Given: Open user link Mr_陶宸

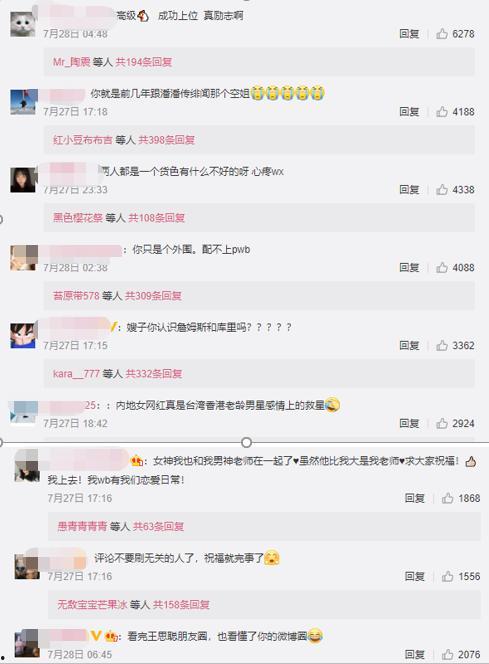Looking at the screenshot, I should (x=72, y=62).
